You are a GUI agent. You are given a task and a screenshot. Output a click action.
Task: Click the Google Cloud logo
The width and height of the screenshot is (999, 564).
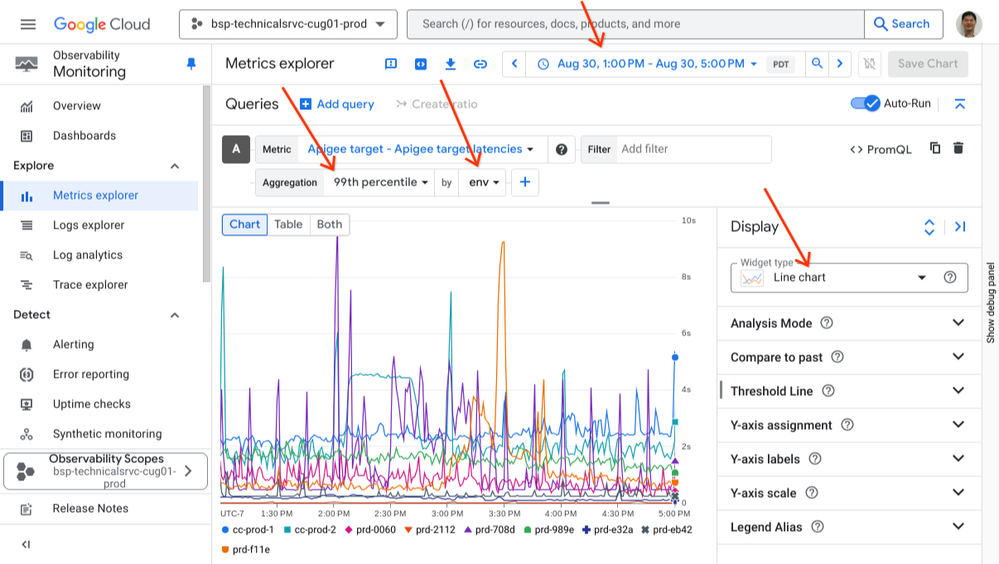coord(102,24)
